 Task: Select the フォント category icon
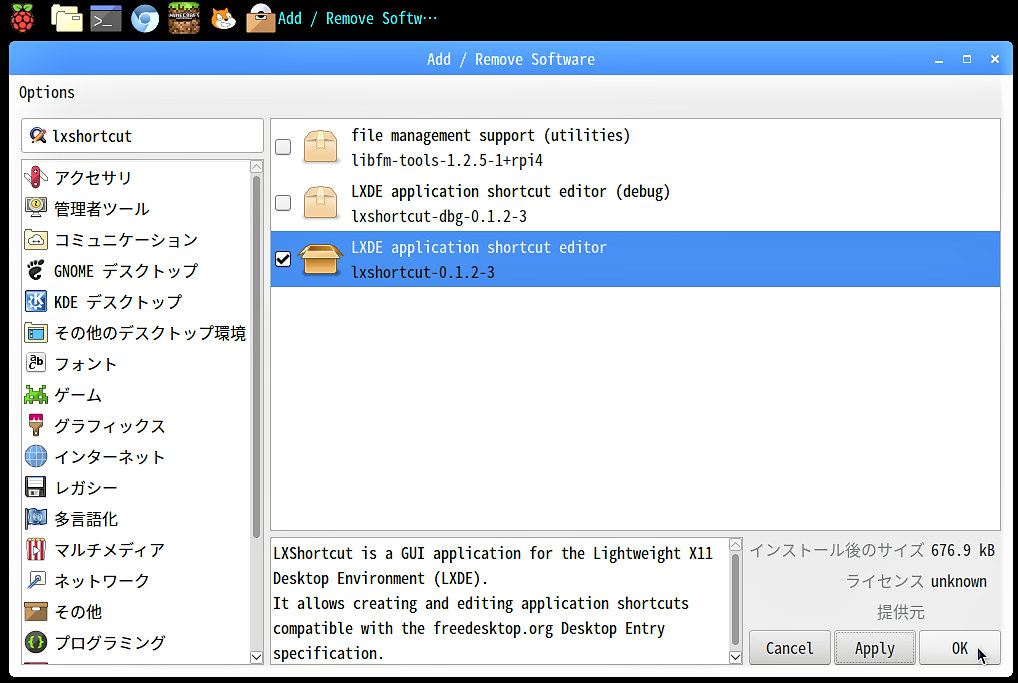36,363
